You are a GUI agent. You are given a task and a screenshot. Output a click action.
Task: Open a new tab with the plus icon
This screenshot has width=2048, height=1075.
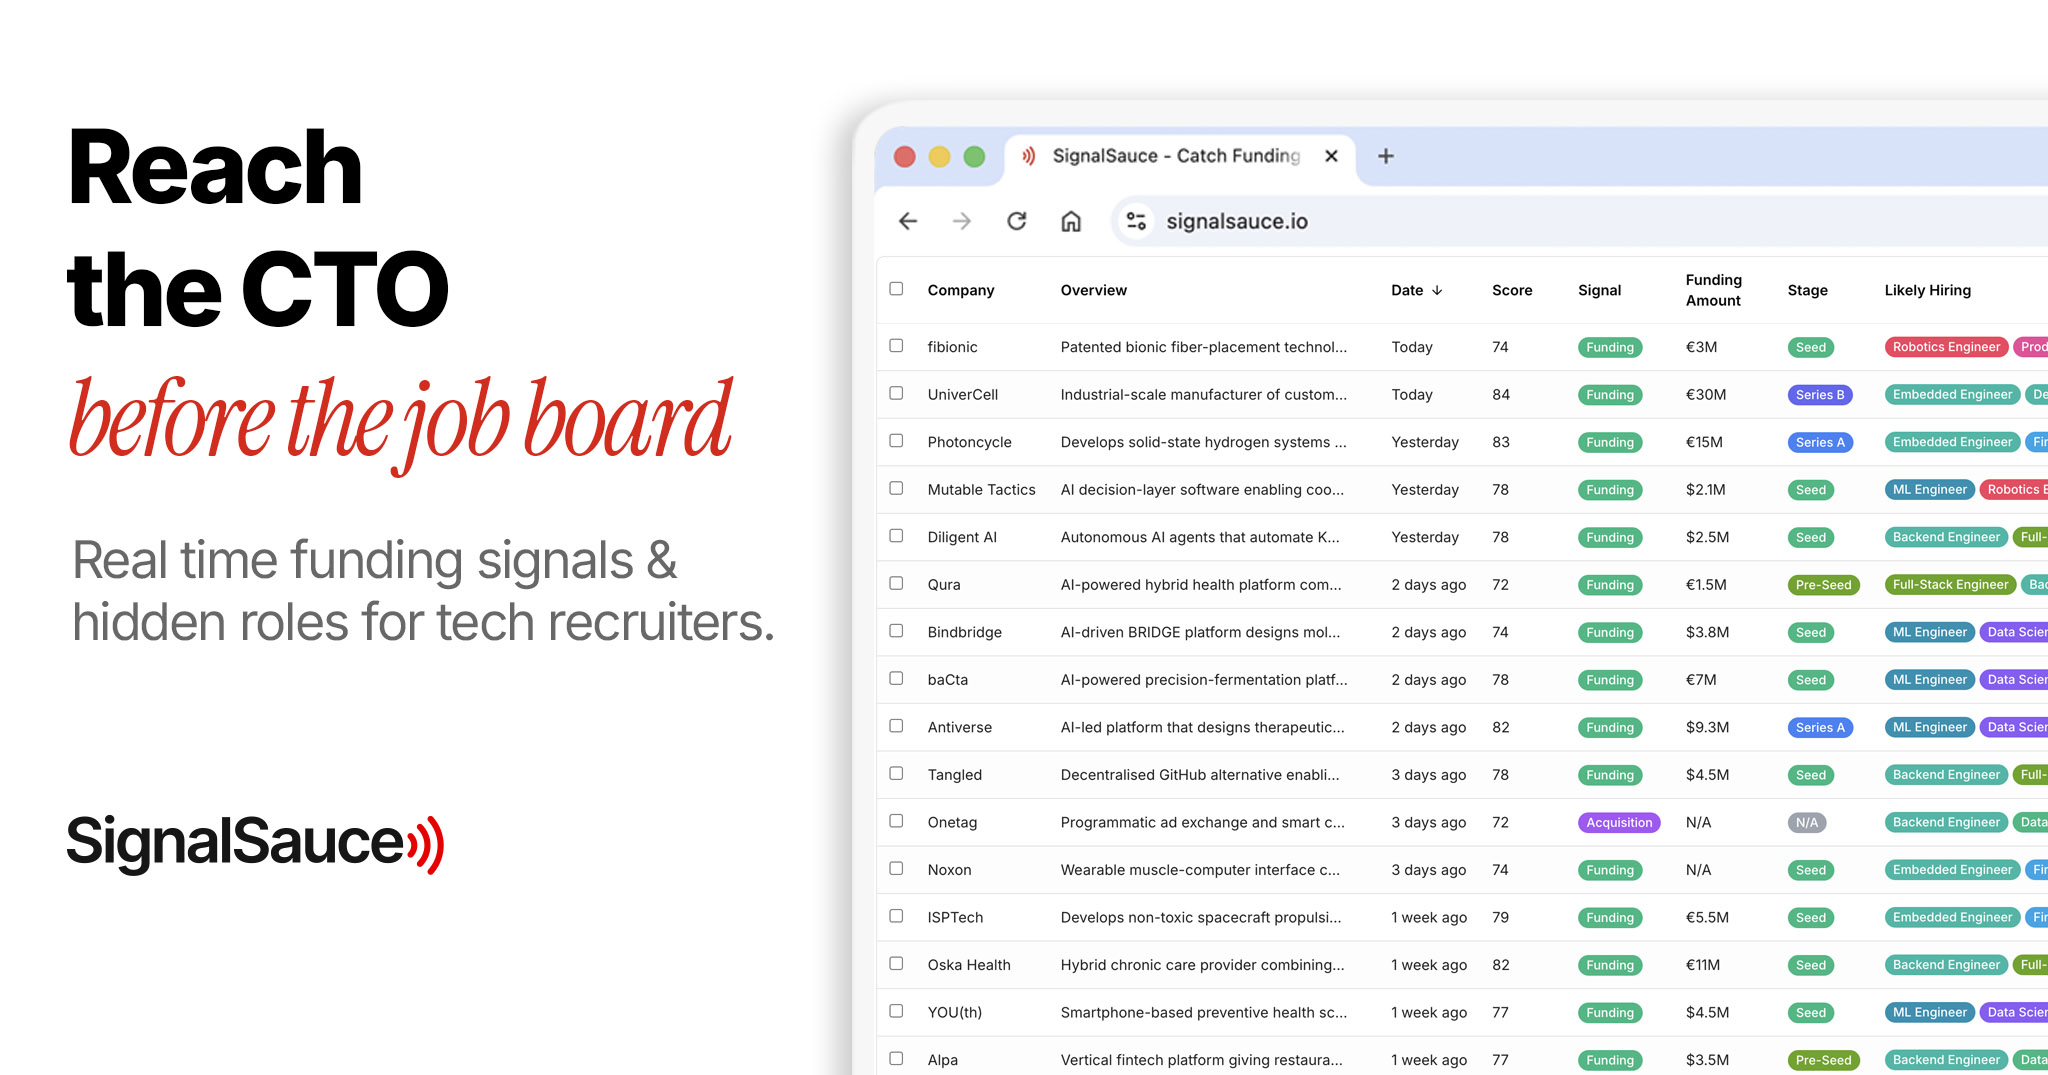[x=1386, y=156]
